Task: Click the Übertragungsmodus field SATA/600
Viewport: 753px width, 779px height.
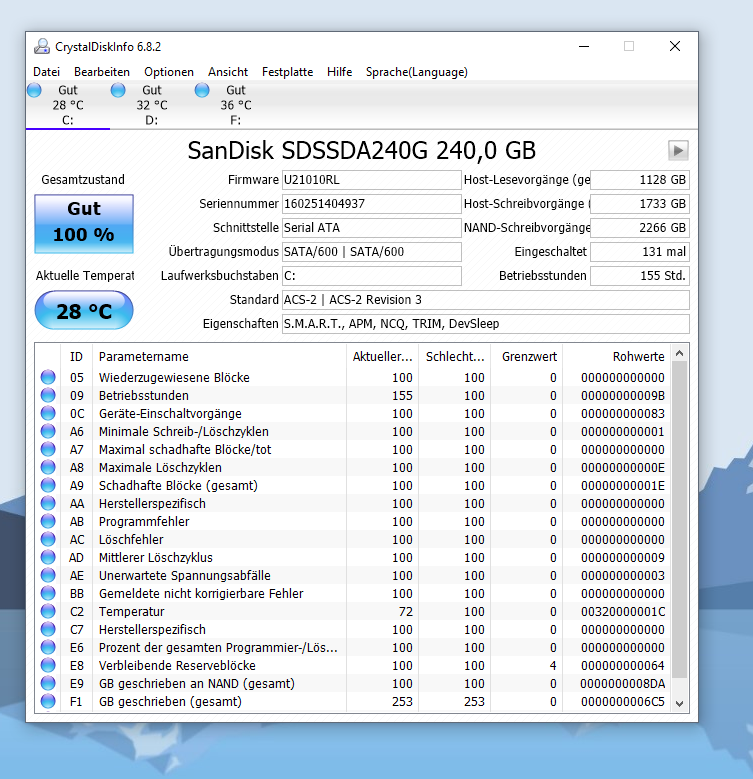Action: tap(372, 251)
